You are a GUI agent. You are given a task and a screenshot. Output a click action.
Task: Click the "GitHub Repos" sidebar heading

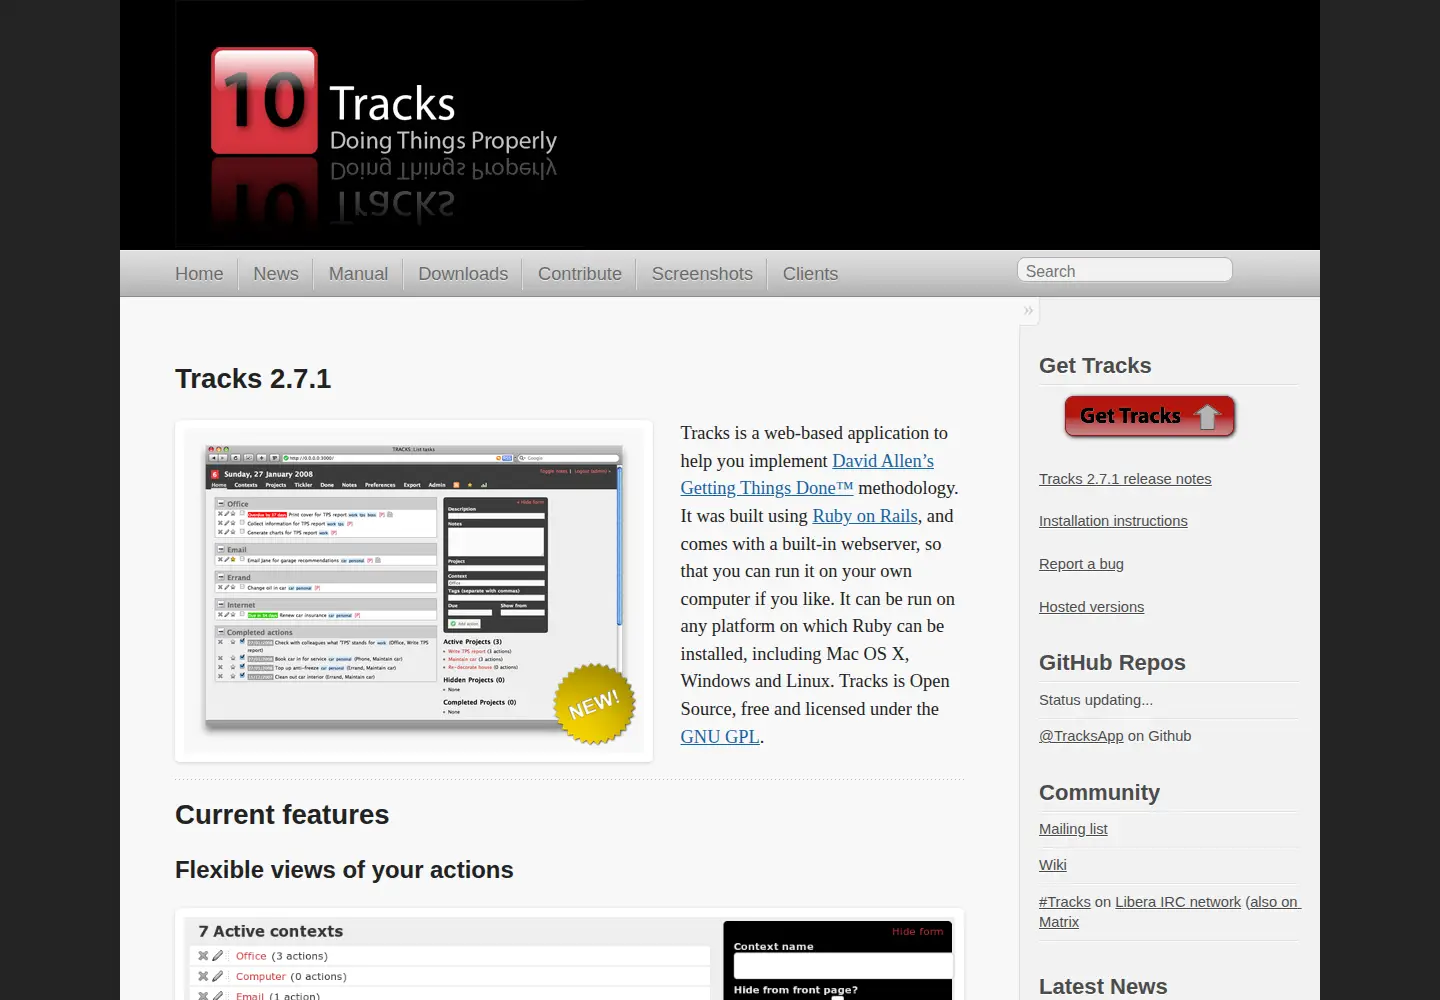(1112, 663)
